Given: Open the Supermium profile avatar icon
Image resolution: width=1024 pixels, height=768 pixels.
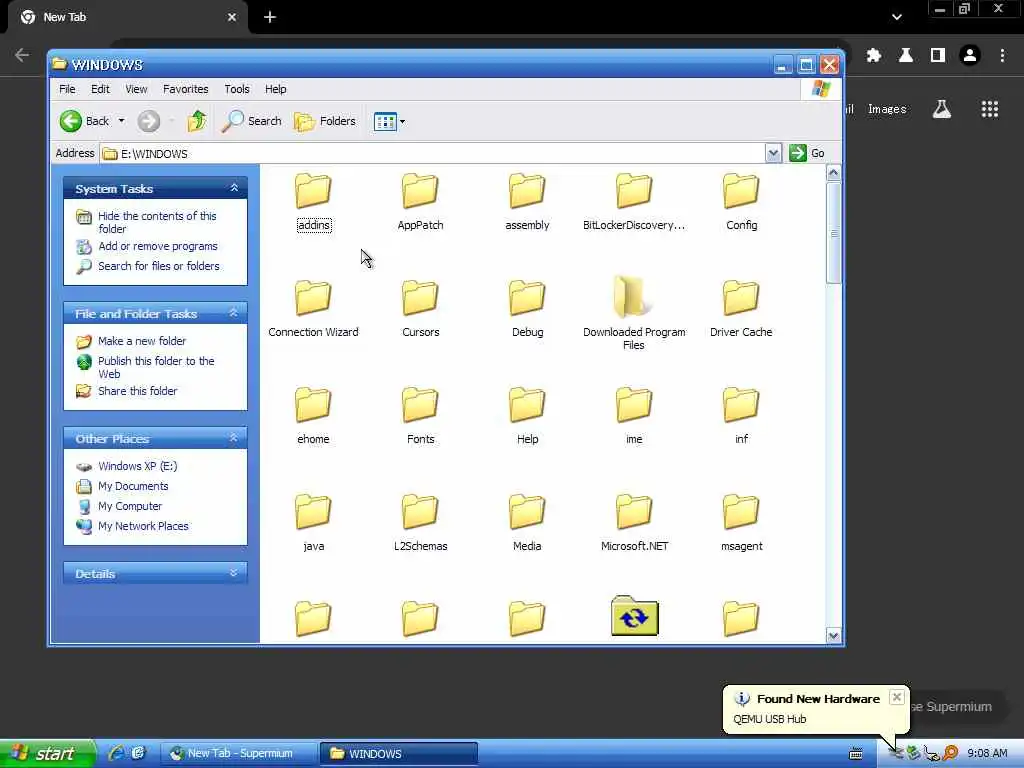Looking at the screenshot, I should [970, 56].
